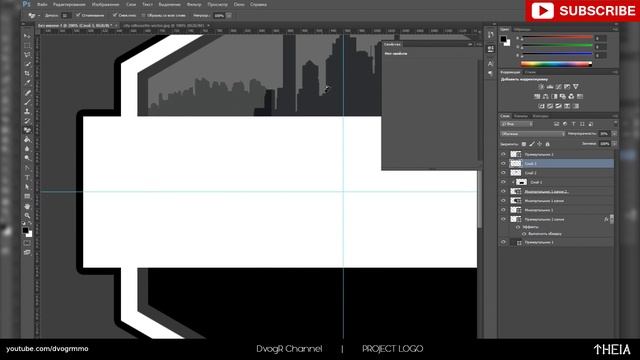
Task: Open the layer fill (Заливка) dropdown arrow
Action: tap(614, 144)
